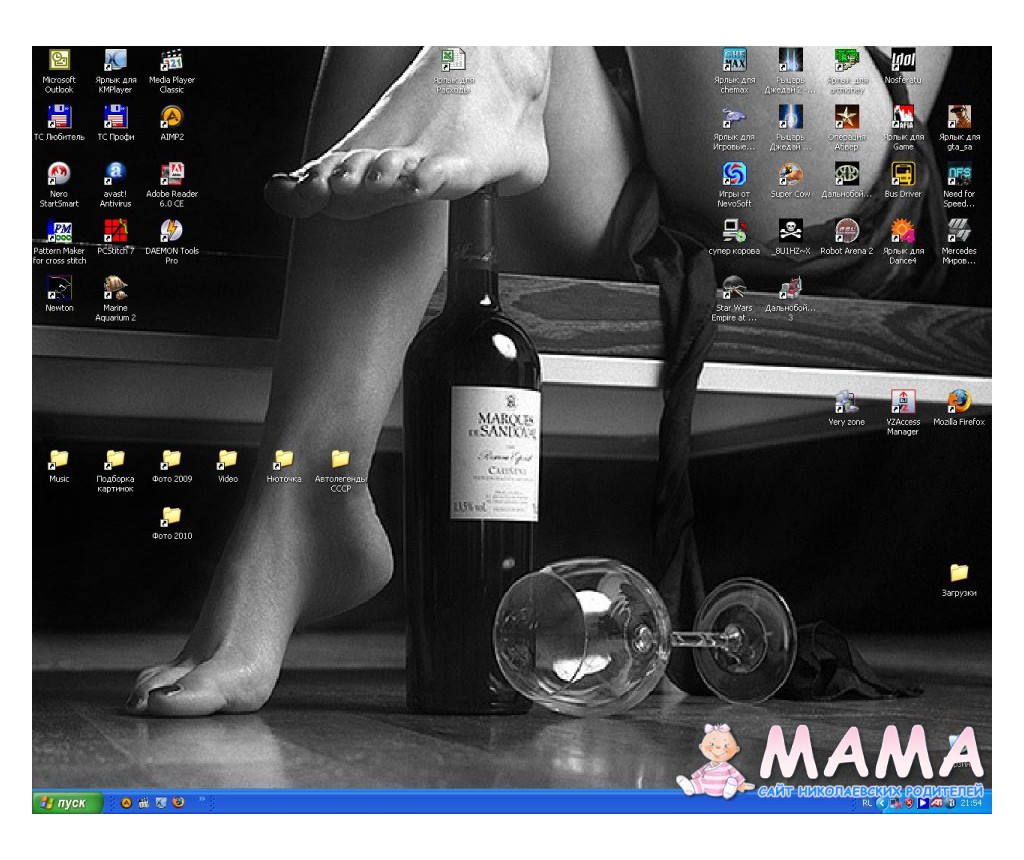Launch Adobe Reader 6.0 CE
The image size is (1024, 860).
pyautogui.click(x=172, y=175)
